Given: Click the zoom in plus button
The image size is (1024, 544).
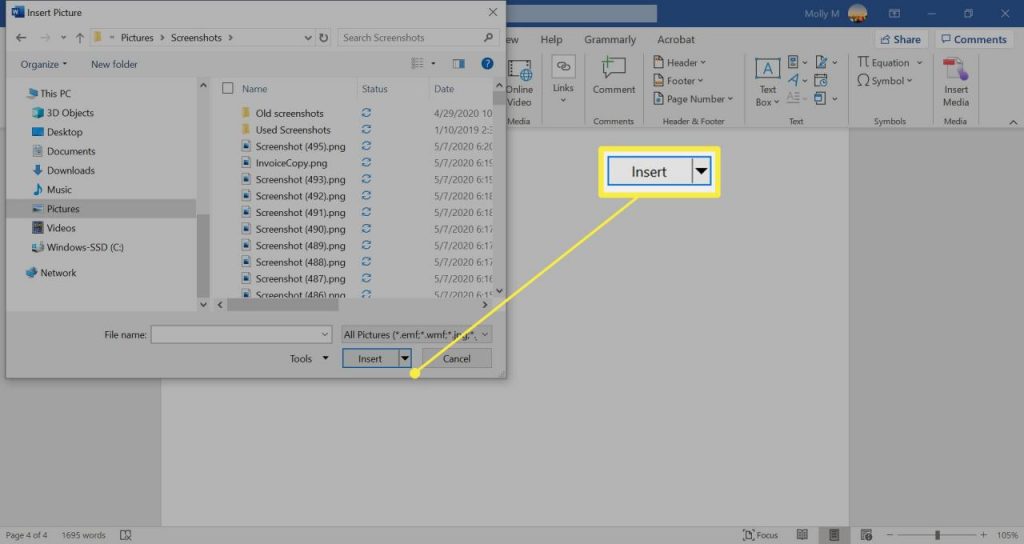Looking at the screenshot, I should tap(983, 535).
